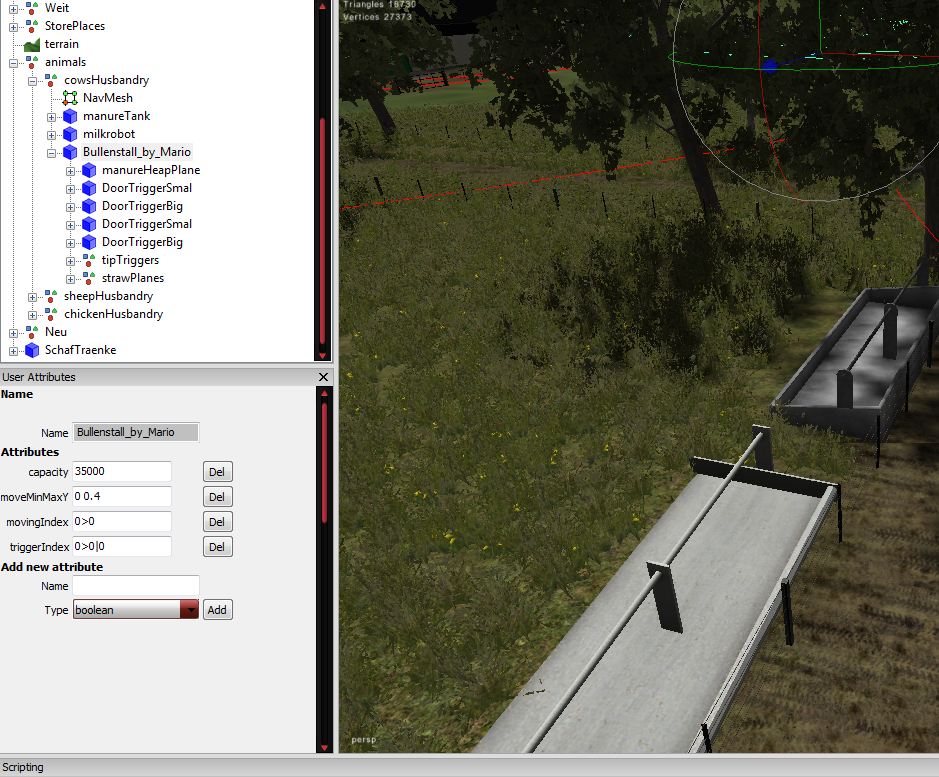Click the cowsHusbandry group icon
939x777 pixels.
[51, 80]
